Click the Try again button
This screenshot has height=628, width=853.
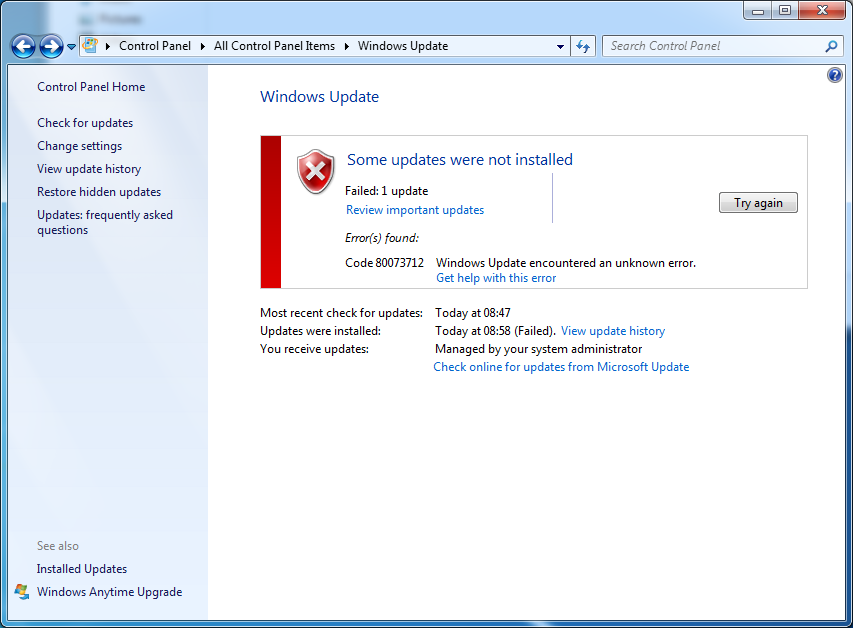click(x=758, y=202)
